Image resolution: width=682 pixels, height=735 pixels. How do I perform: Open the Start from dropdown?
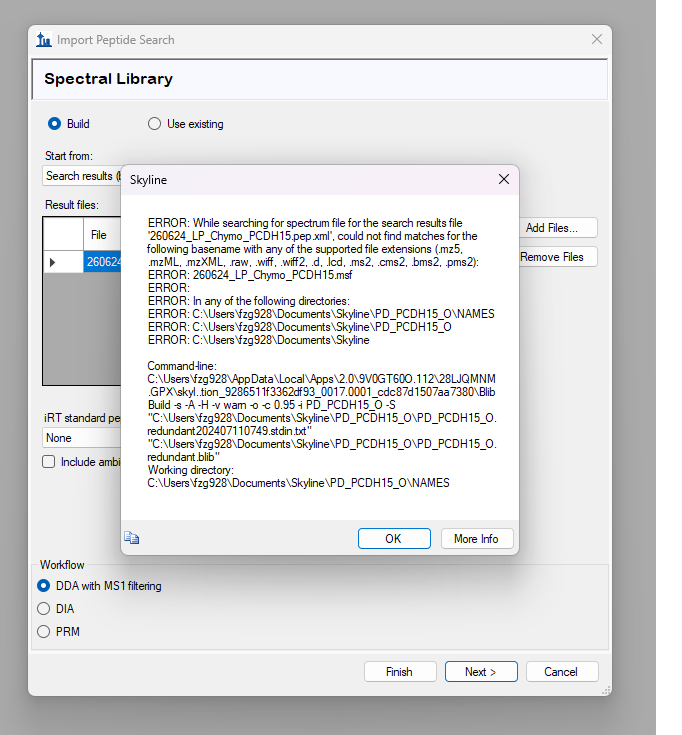[82, 176]
